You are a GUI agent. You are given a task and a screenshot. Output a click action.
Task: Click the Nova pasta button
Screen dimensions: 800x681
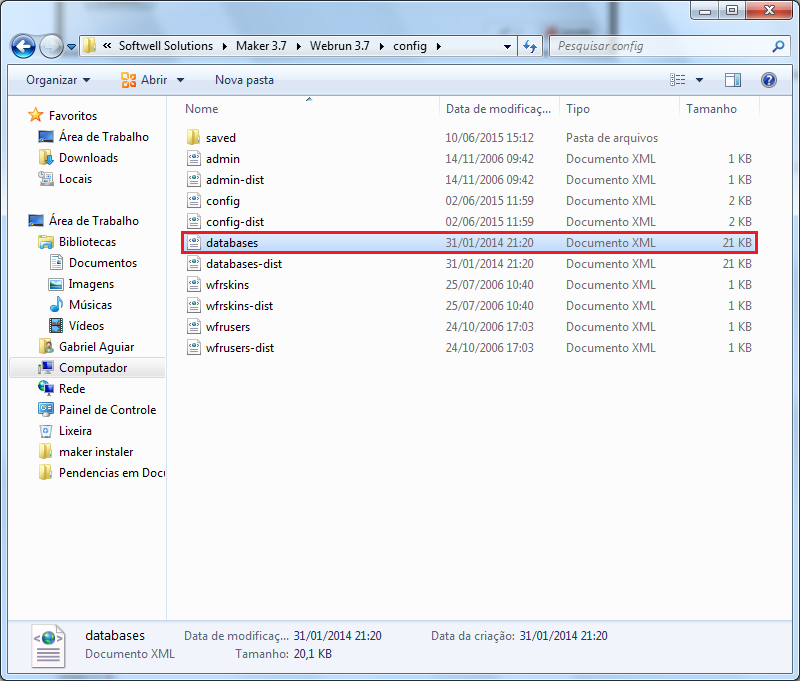tap(244, 80)
